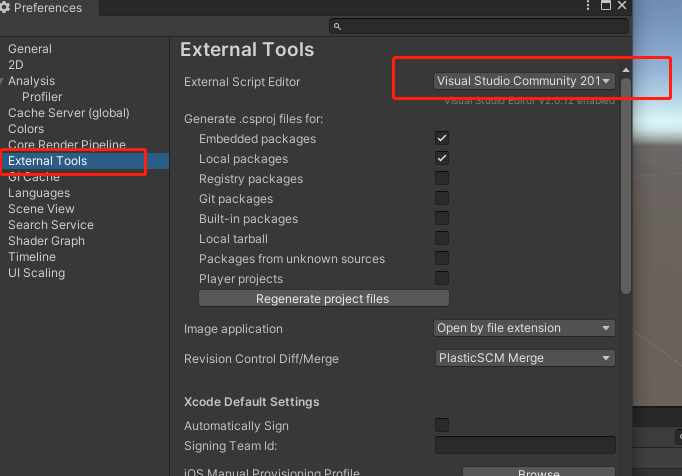Enable Built-in packages checkbox
682x476 pixels.
coord(442,218)
